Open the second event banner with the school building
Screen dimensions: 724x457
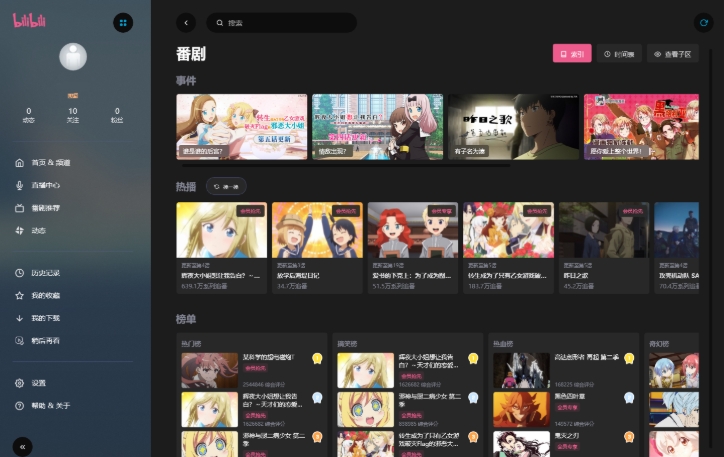pos(377,127)
